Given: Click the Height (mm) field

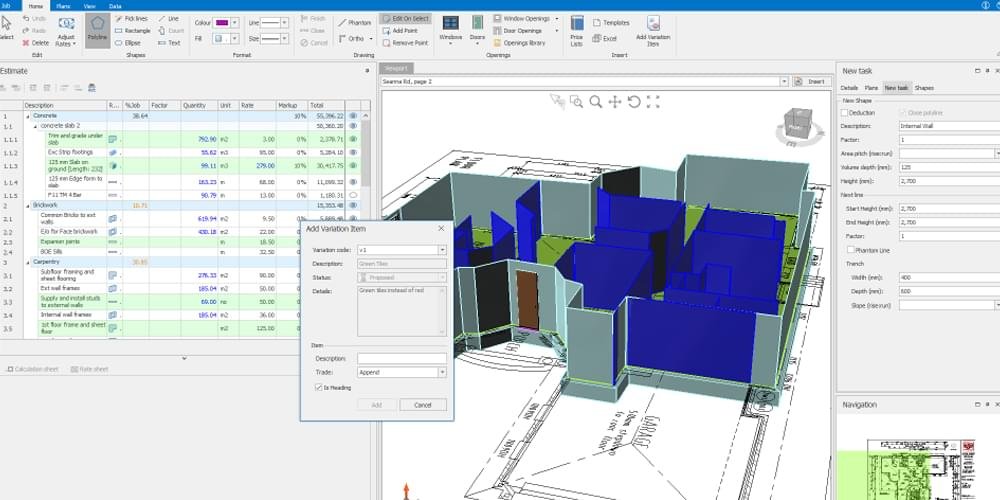Looking at the screenshot, I should 949,181.
